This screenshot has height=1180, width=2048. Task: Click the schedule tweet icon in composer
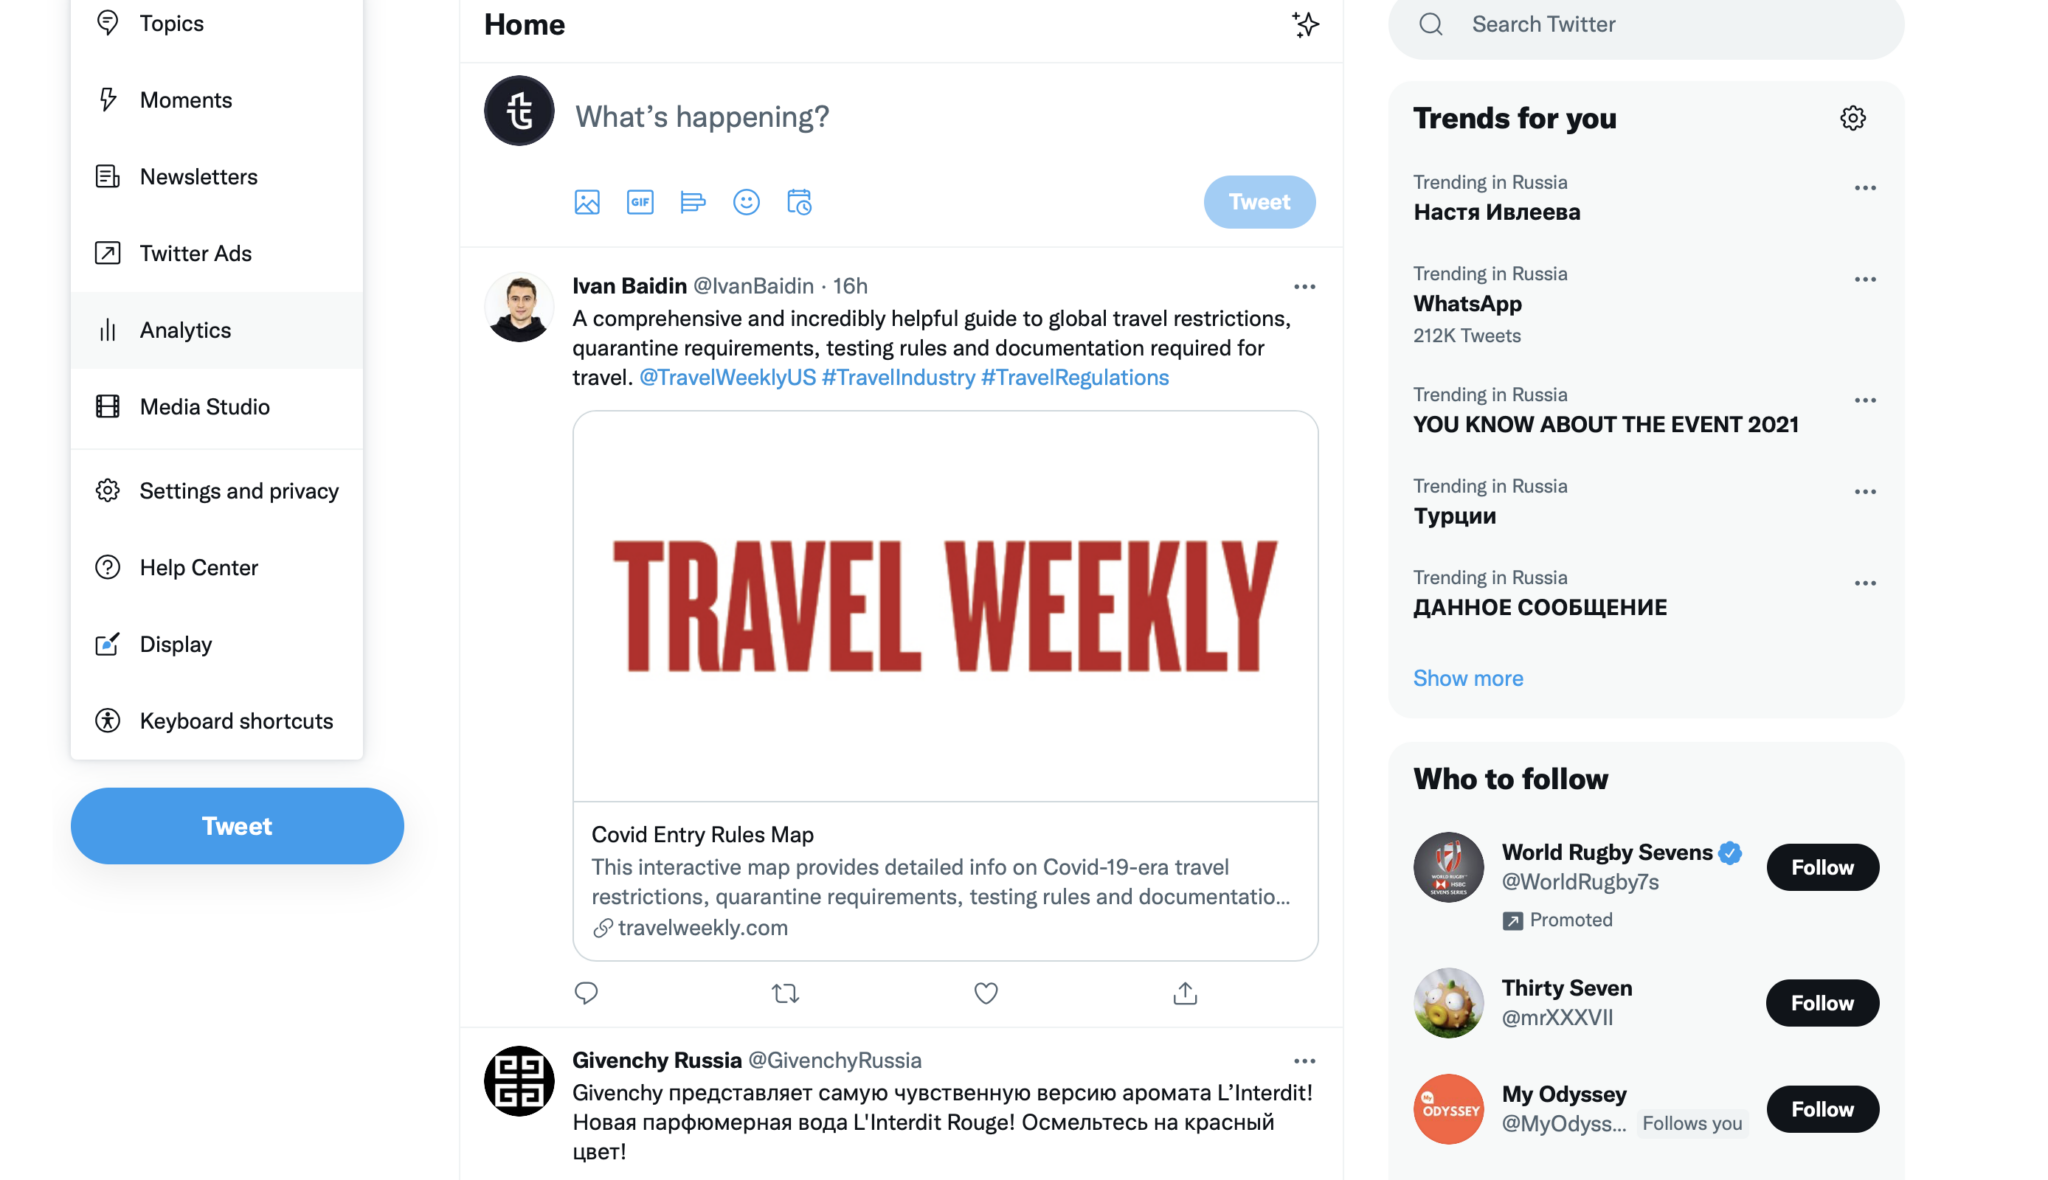tap(799, 201)
